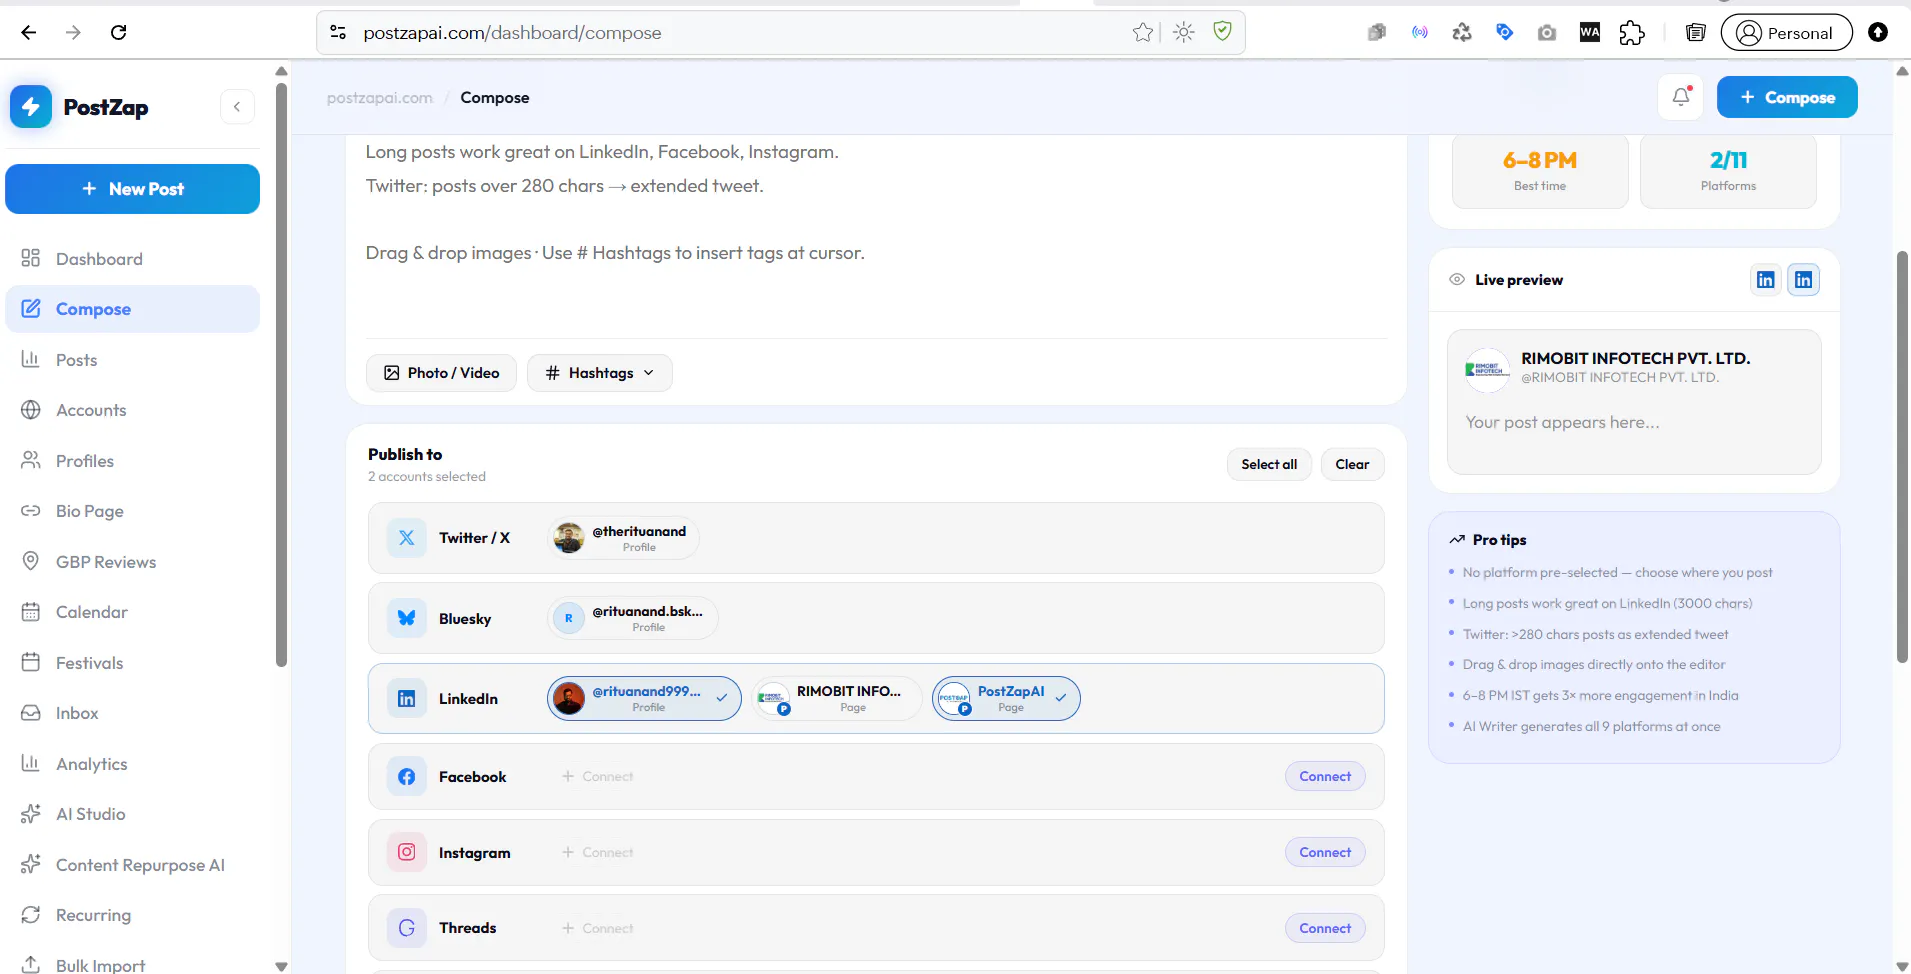Click the RIMOBIT INFOTECH preview avatar

pyautogui.click(x=1487, y=368)
